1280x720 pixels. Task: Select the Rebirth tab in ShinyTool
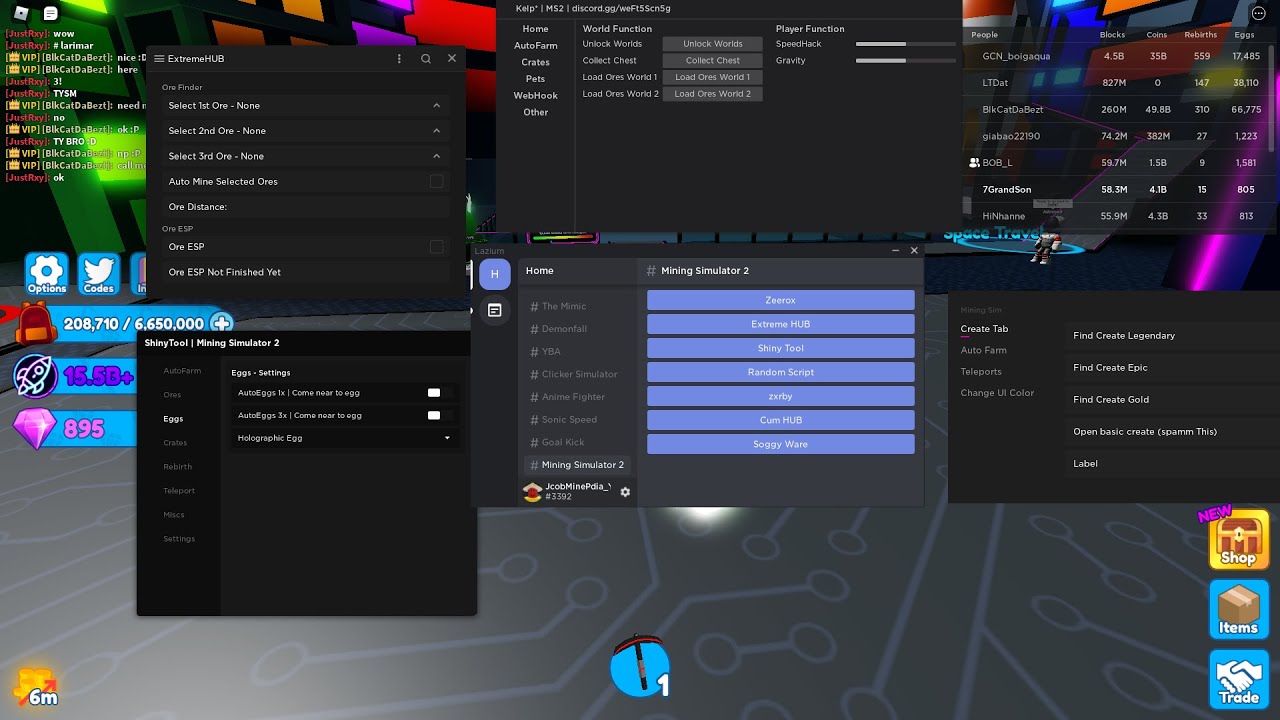pos(178,467)
